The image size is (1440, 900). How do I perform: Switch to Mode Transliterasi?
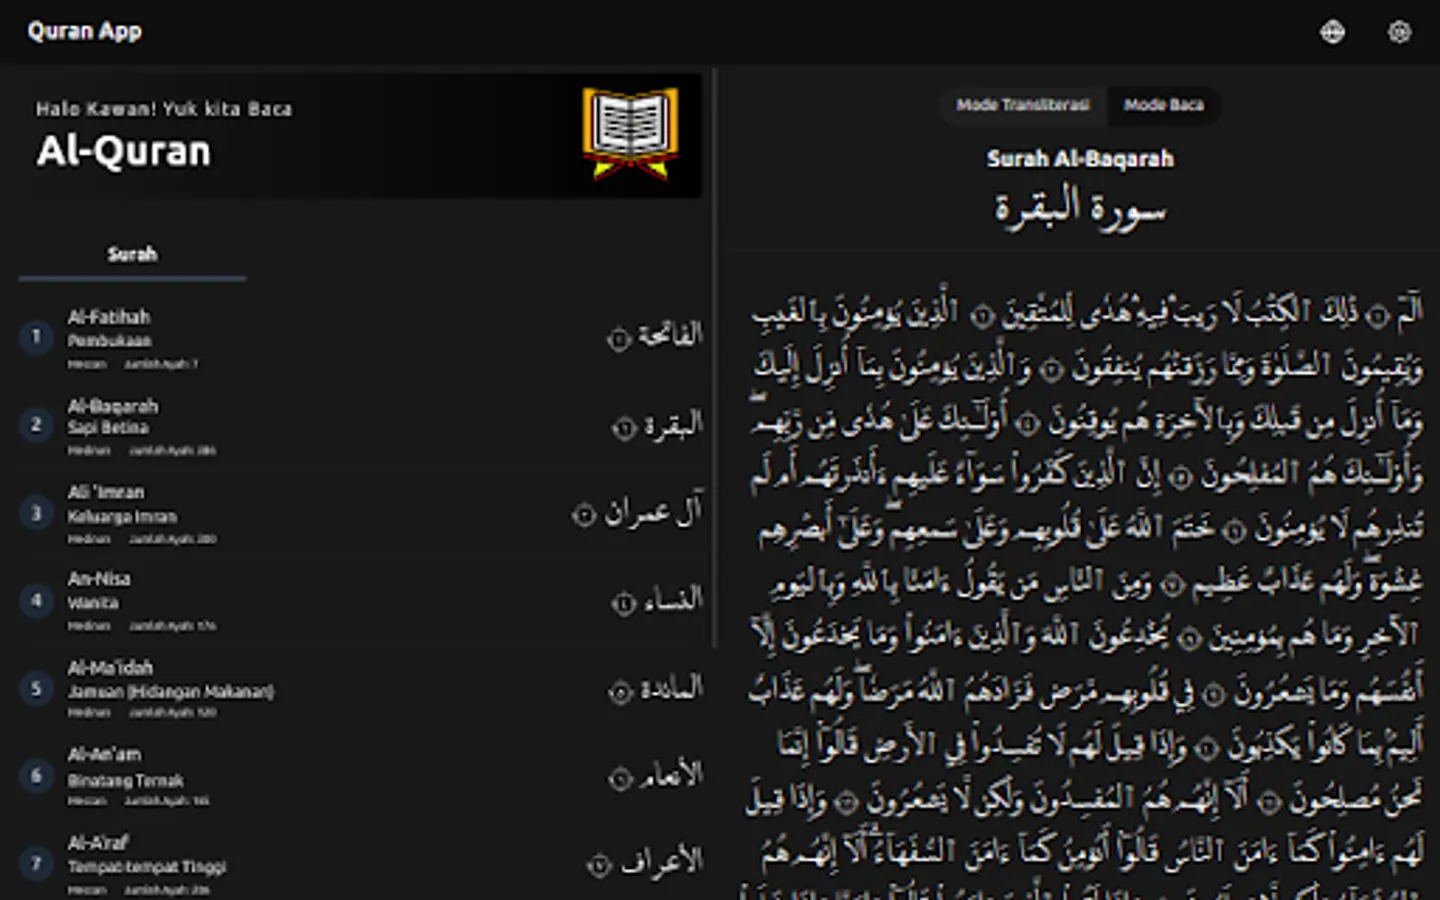tap(1022, 105)
